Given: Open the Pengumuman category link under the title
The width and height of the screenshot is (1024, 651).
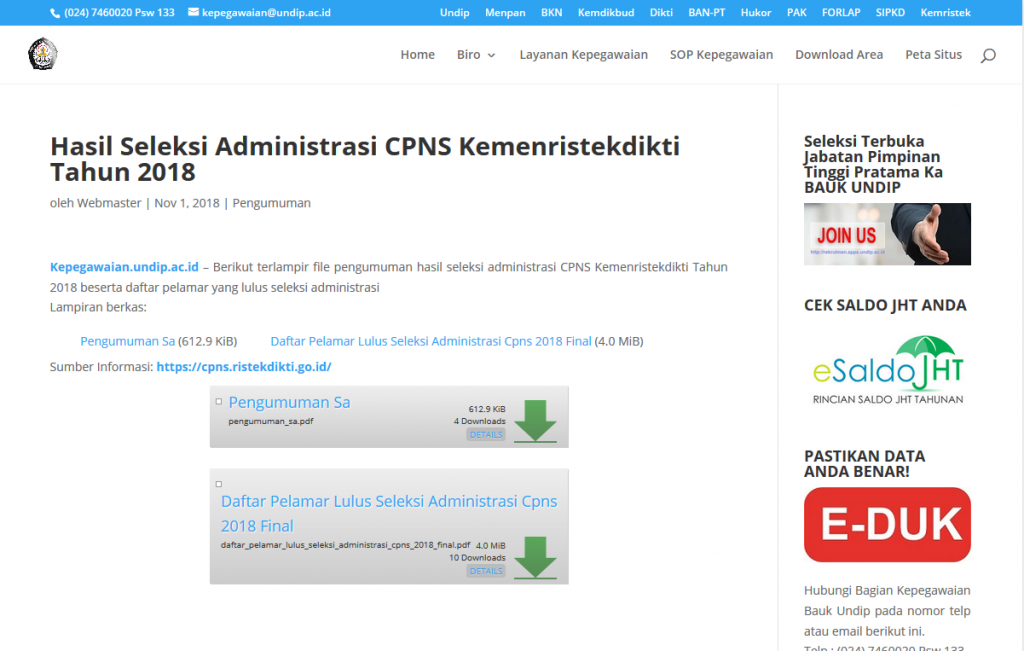Looking at the screenshot, I should coord(271,203).
